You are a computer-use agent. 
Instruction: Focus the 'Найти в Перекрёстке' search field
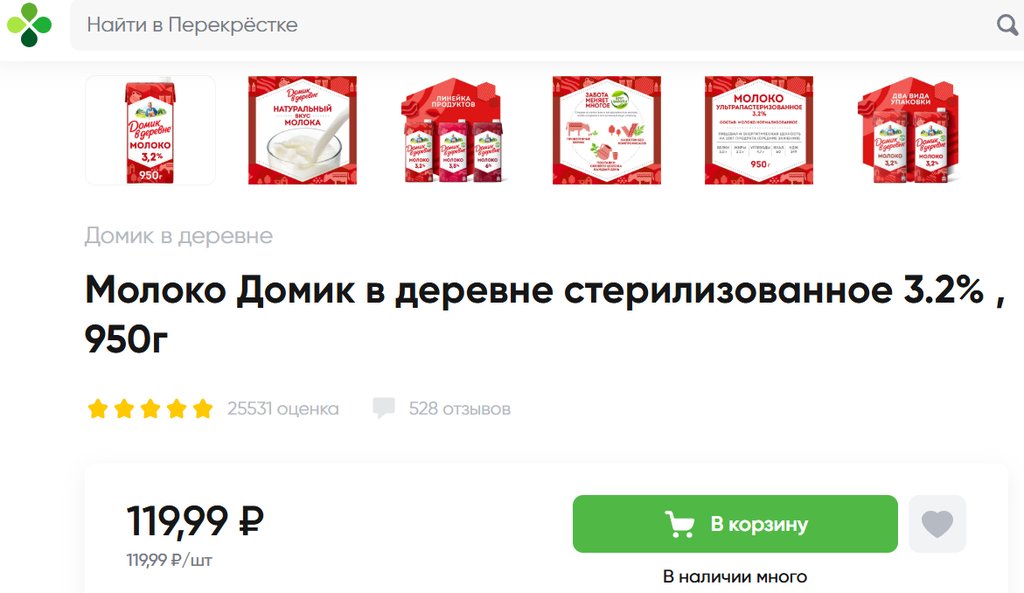536,25
